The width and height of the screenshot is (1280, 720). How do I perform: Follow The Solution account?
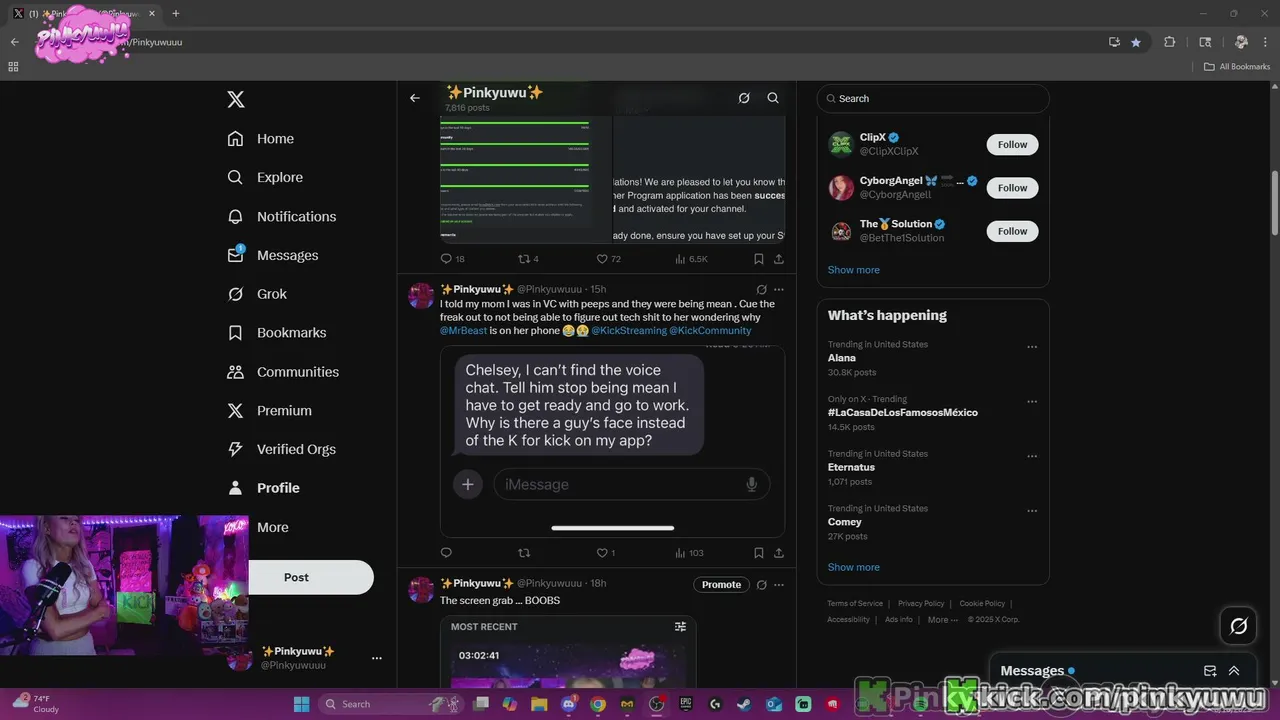[1012, 231]
